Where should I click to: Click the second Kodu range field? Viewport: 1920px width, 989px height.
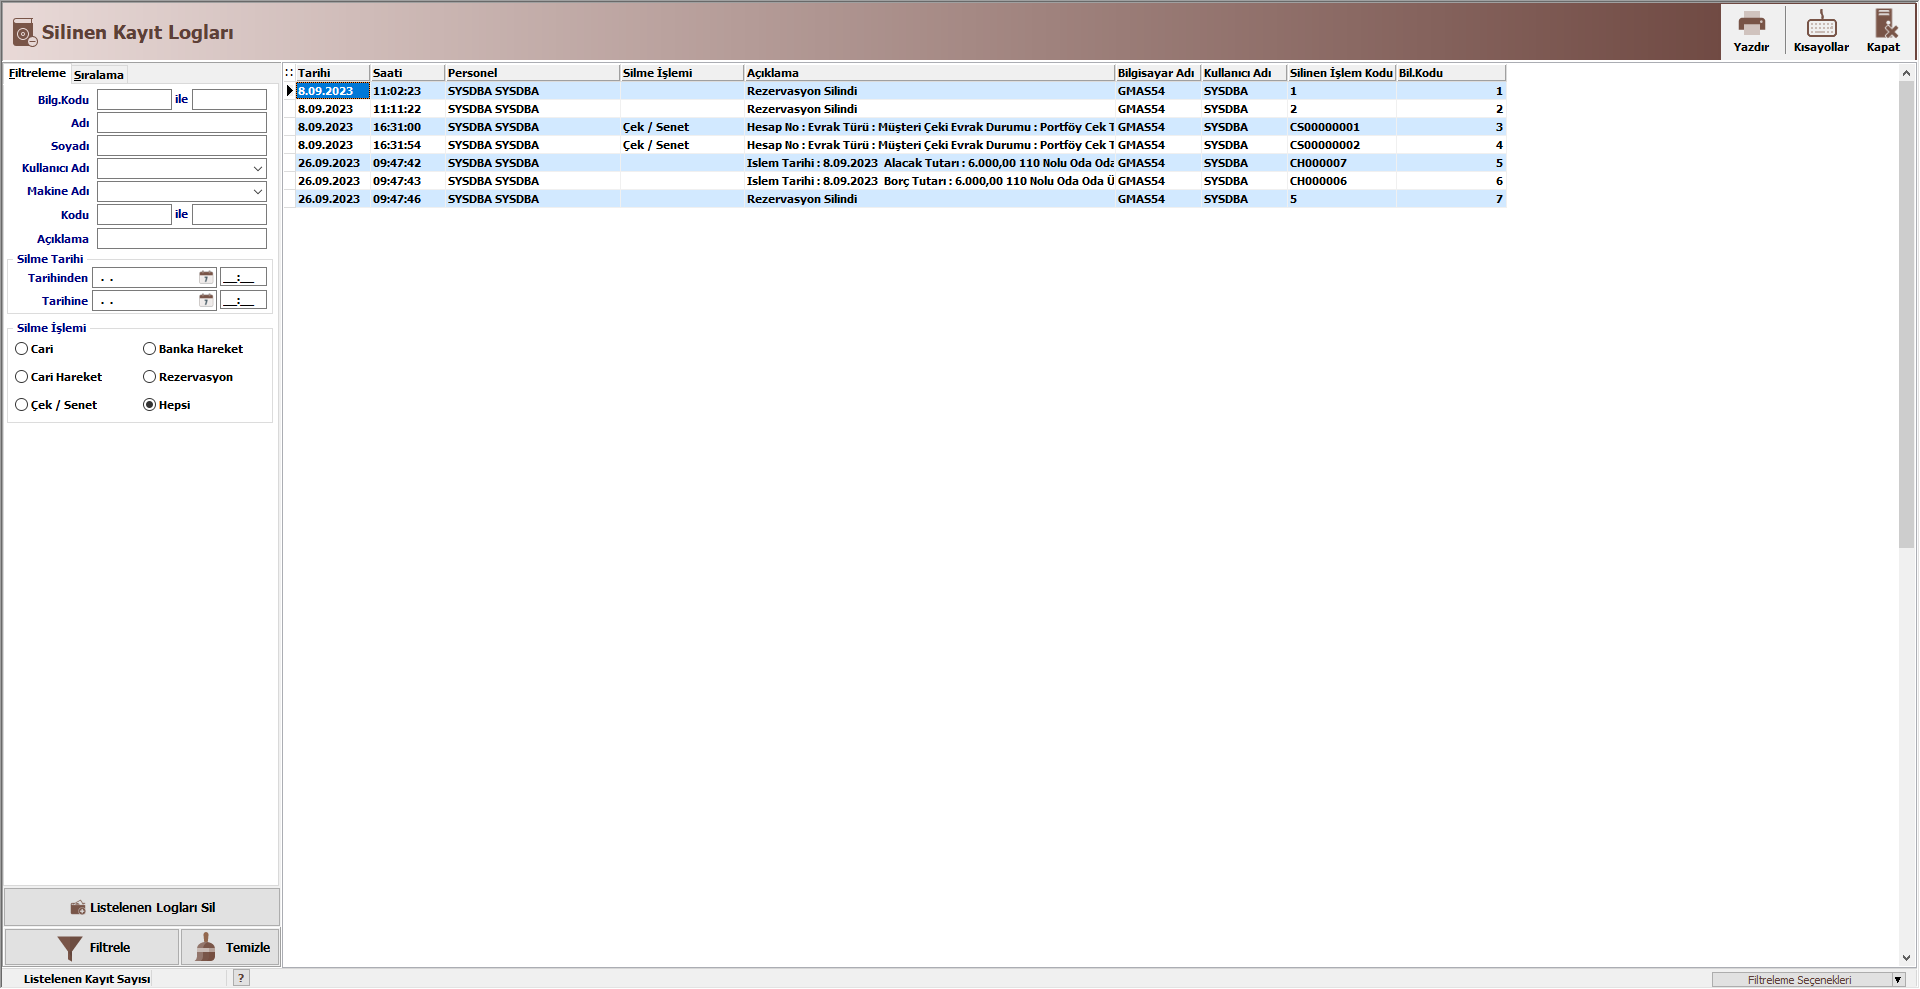(229, 215)
